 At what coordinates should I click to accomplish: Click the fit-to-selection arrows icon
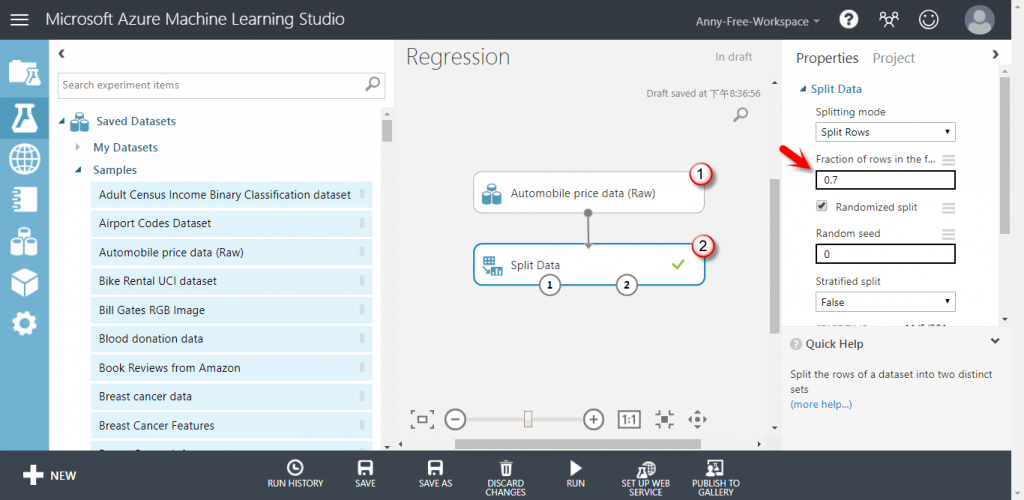664,419
